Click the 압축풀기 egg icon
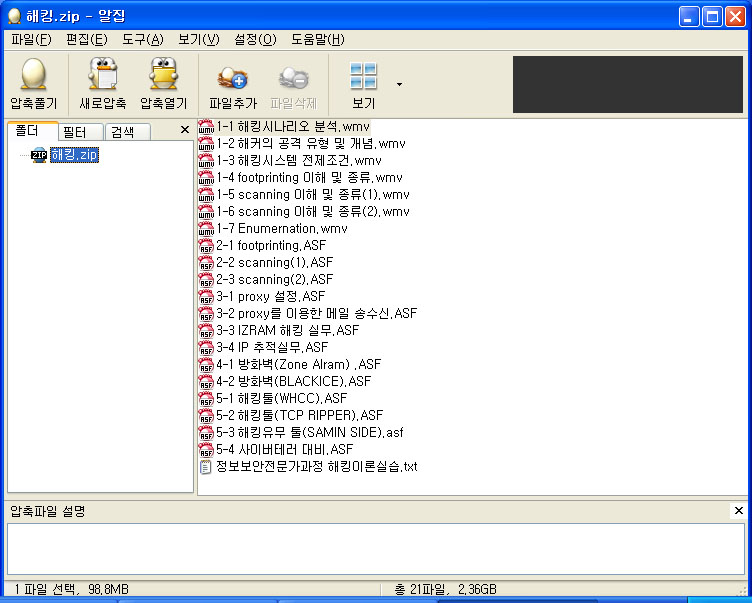Image resolution: width=752 pixels, height=603 pixels. [x=34, y=74]
